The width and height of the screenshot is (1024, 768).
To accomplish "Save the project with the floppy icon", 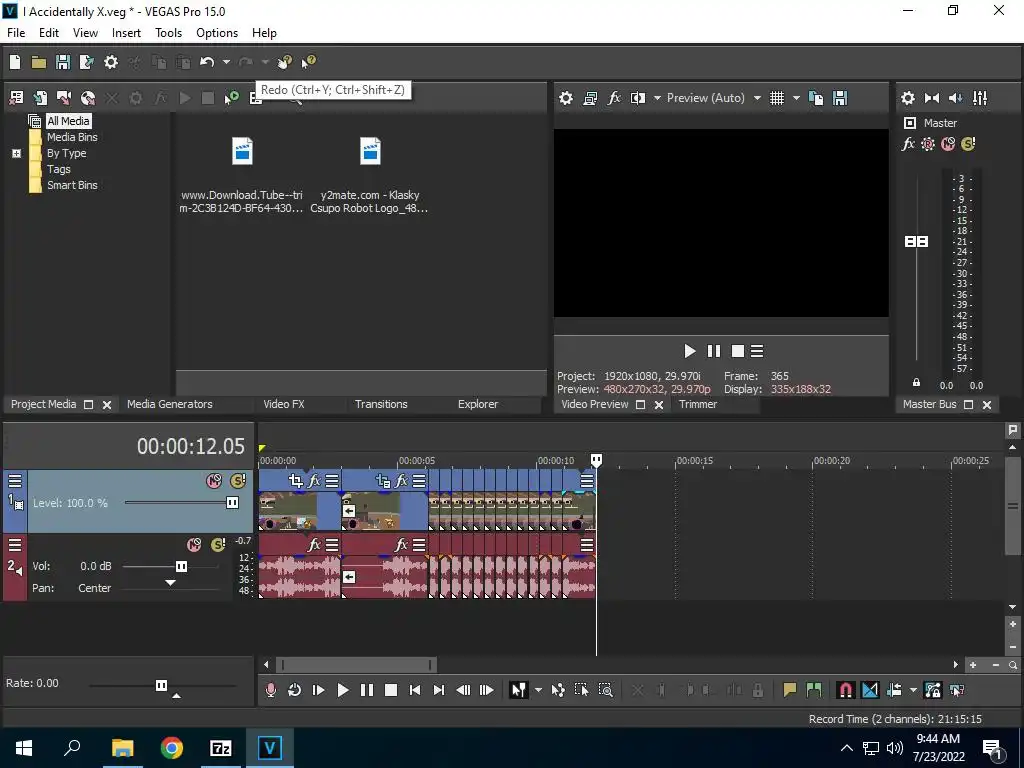I will coord(63,62).
